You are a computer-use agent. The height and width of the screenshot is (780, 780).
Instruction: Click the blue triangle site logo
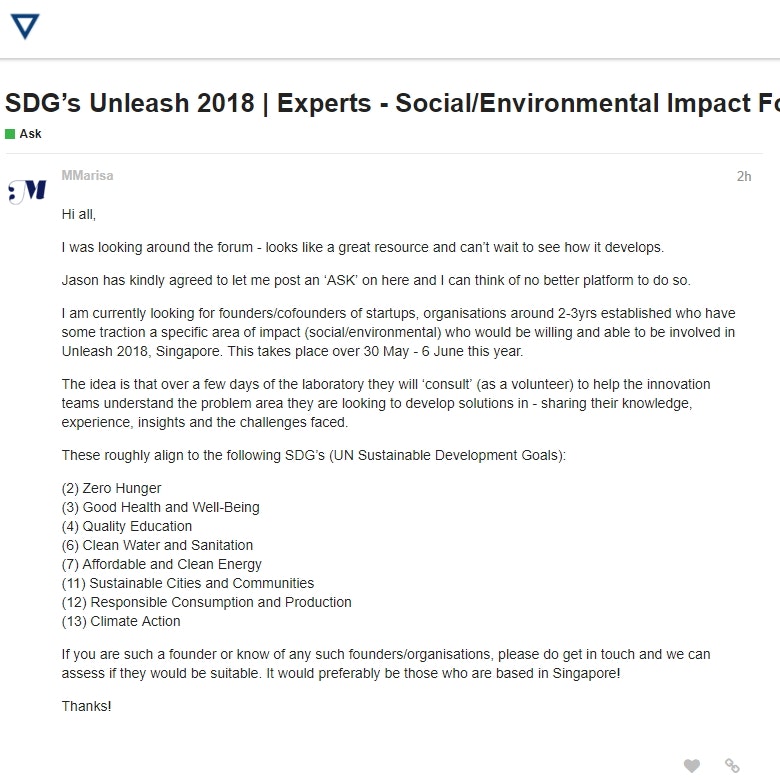click(24, 25)
